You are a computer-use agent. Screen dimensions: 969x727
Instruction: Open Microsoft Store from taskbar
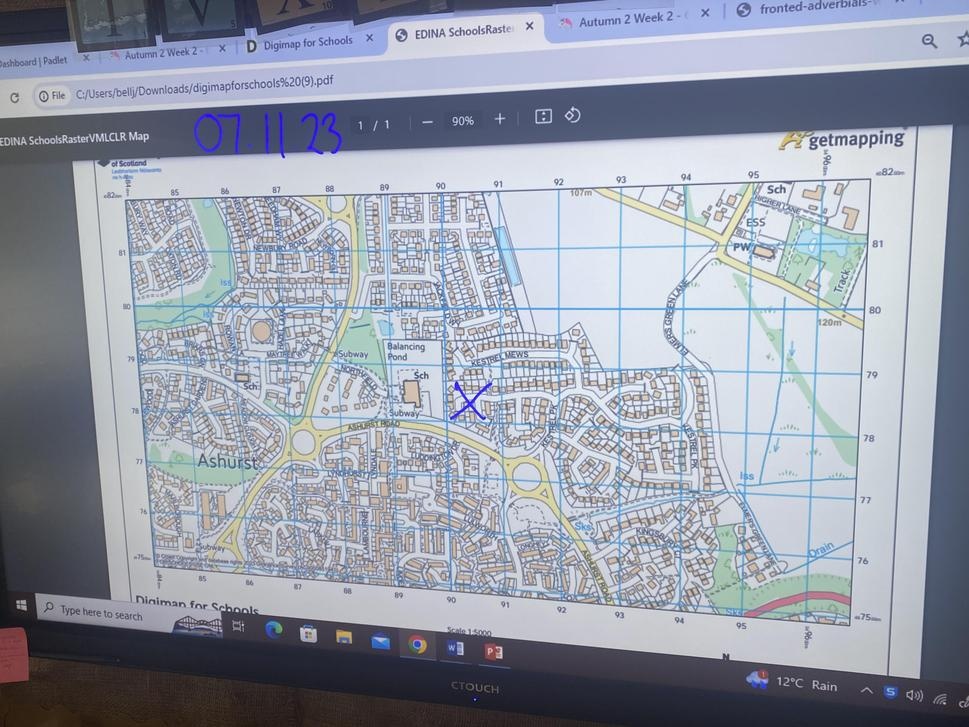point(308,634)
